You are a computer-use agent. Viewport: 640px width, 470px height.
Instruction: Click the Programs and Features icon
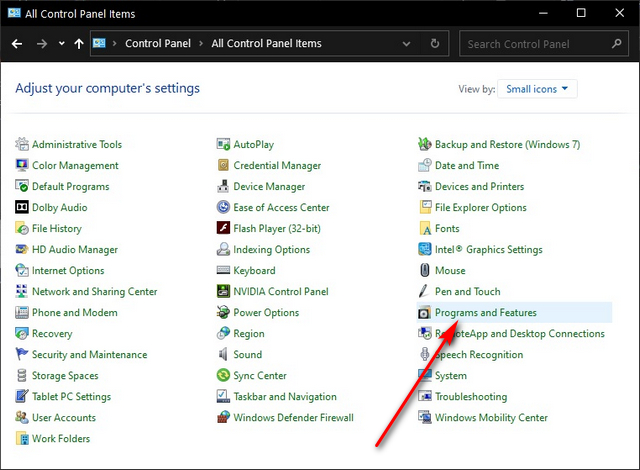426,313
